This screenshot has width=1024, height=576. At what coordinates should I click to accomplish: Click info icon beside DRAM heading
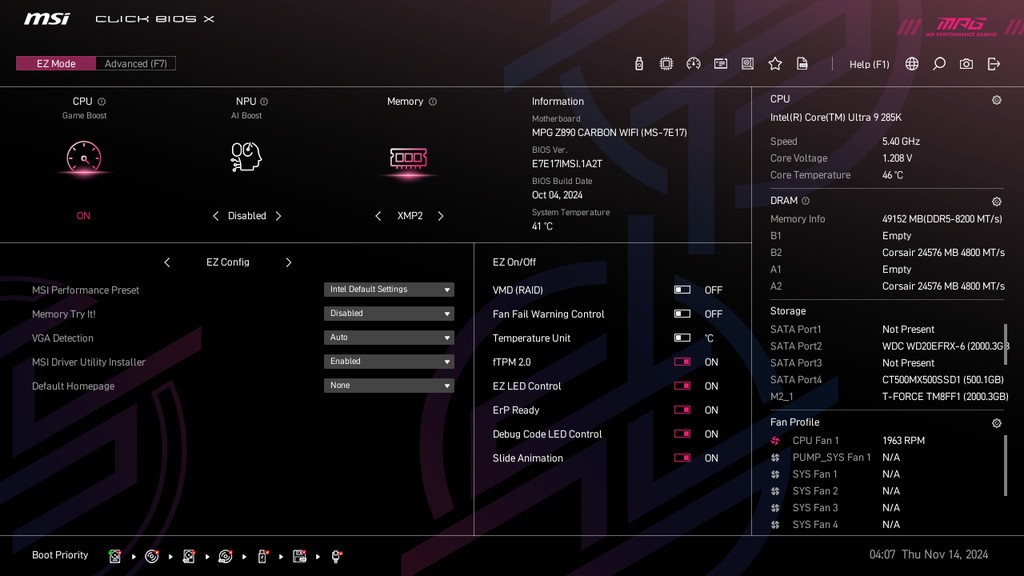(x=805, y=200)
